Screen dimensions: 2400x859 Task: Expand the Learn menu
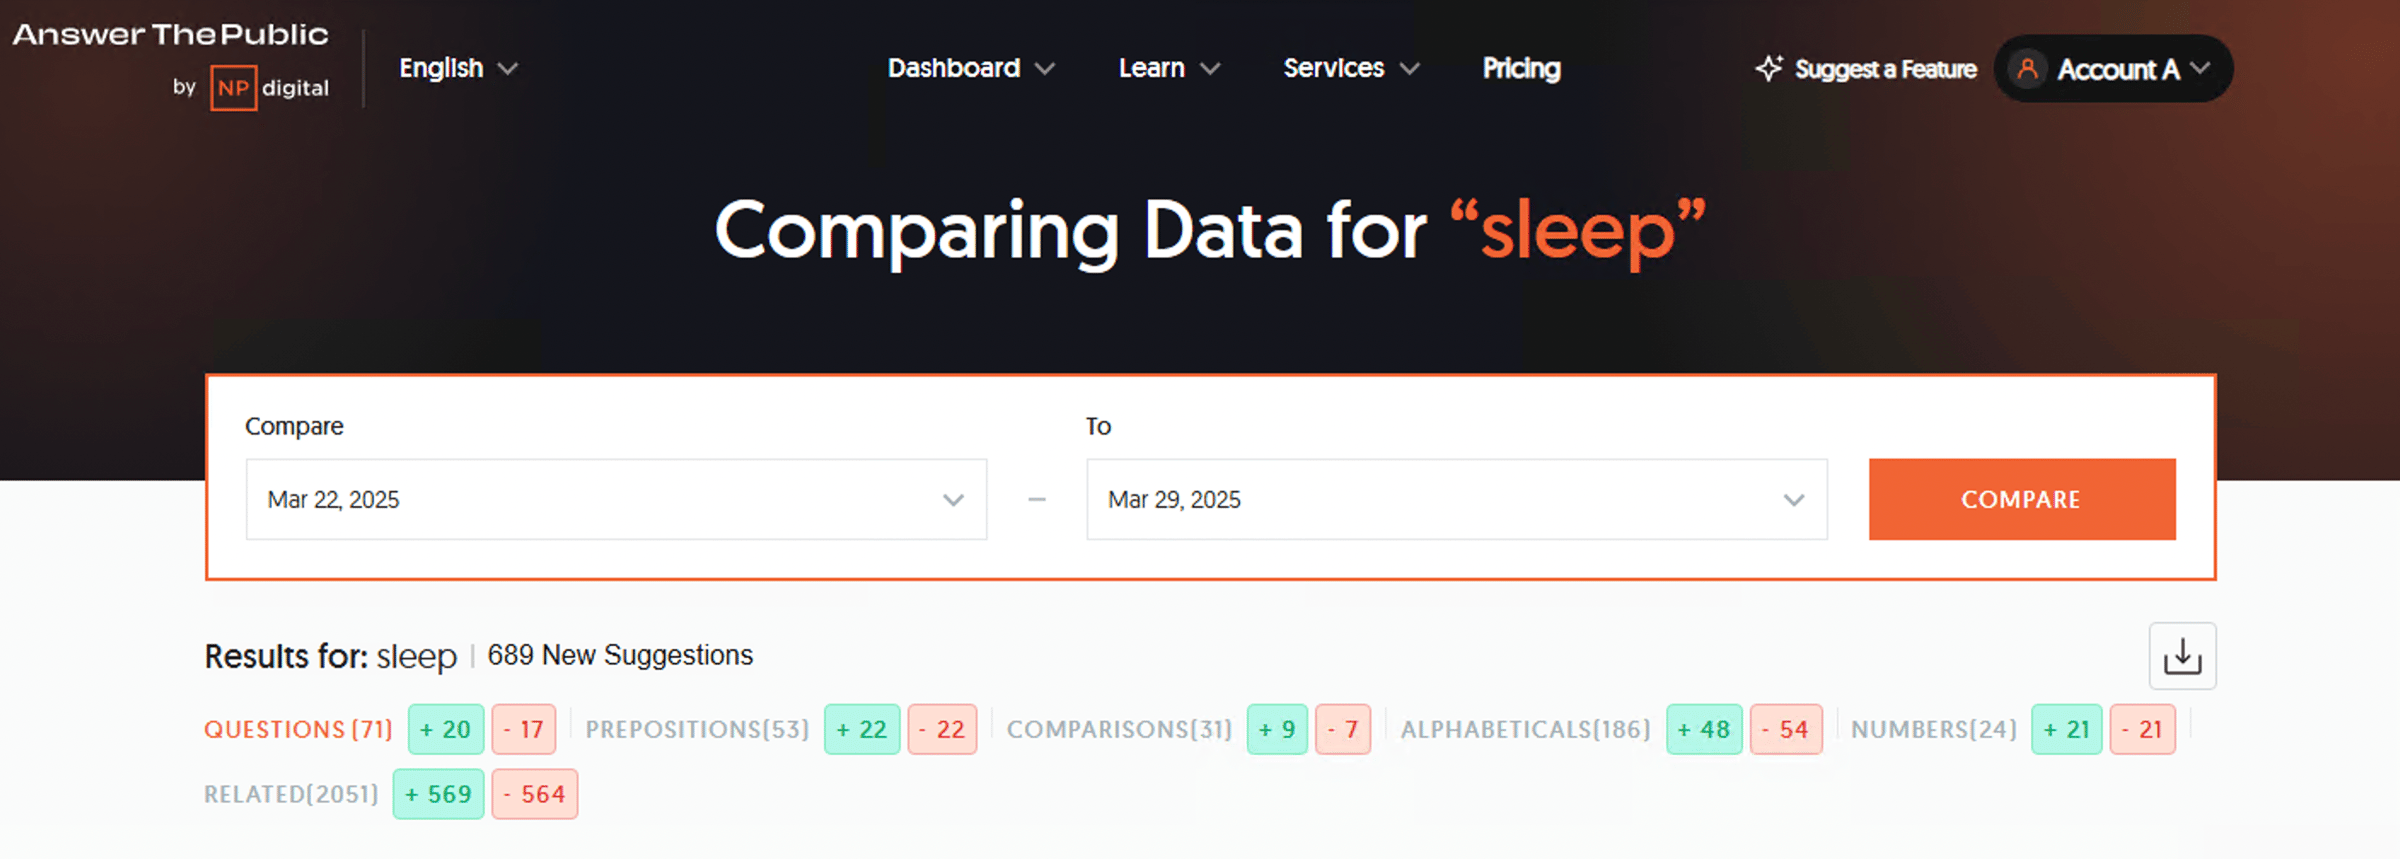1168,68
